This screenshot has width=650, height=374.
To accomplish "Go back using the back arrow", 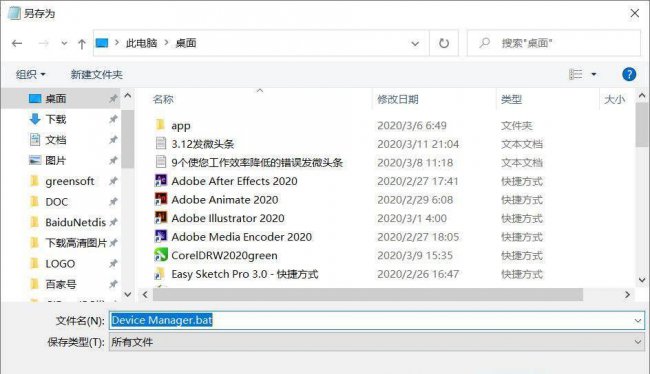I will coord(17,43).
